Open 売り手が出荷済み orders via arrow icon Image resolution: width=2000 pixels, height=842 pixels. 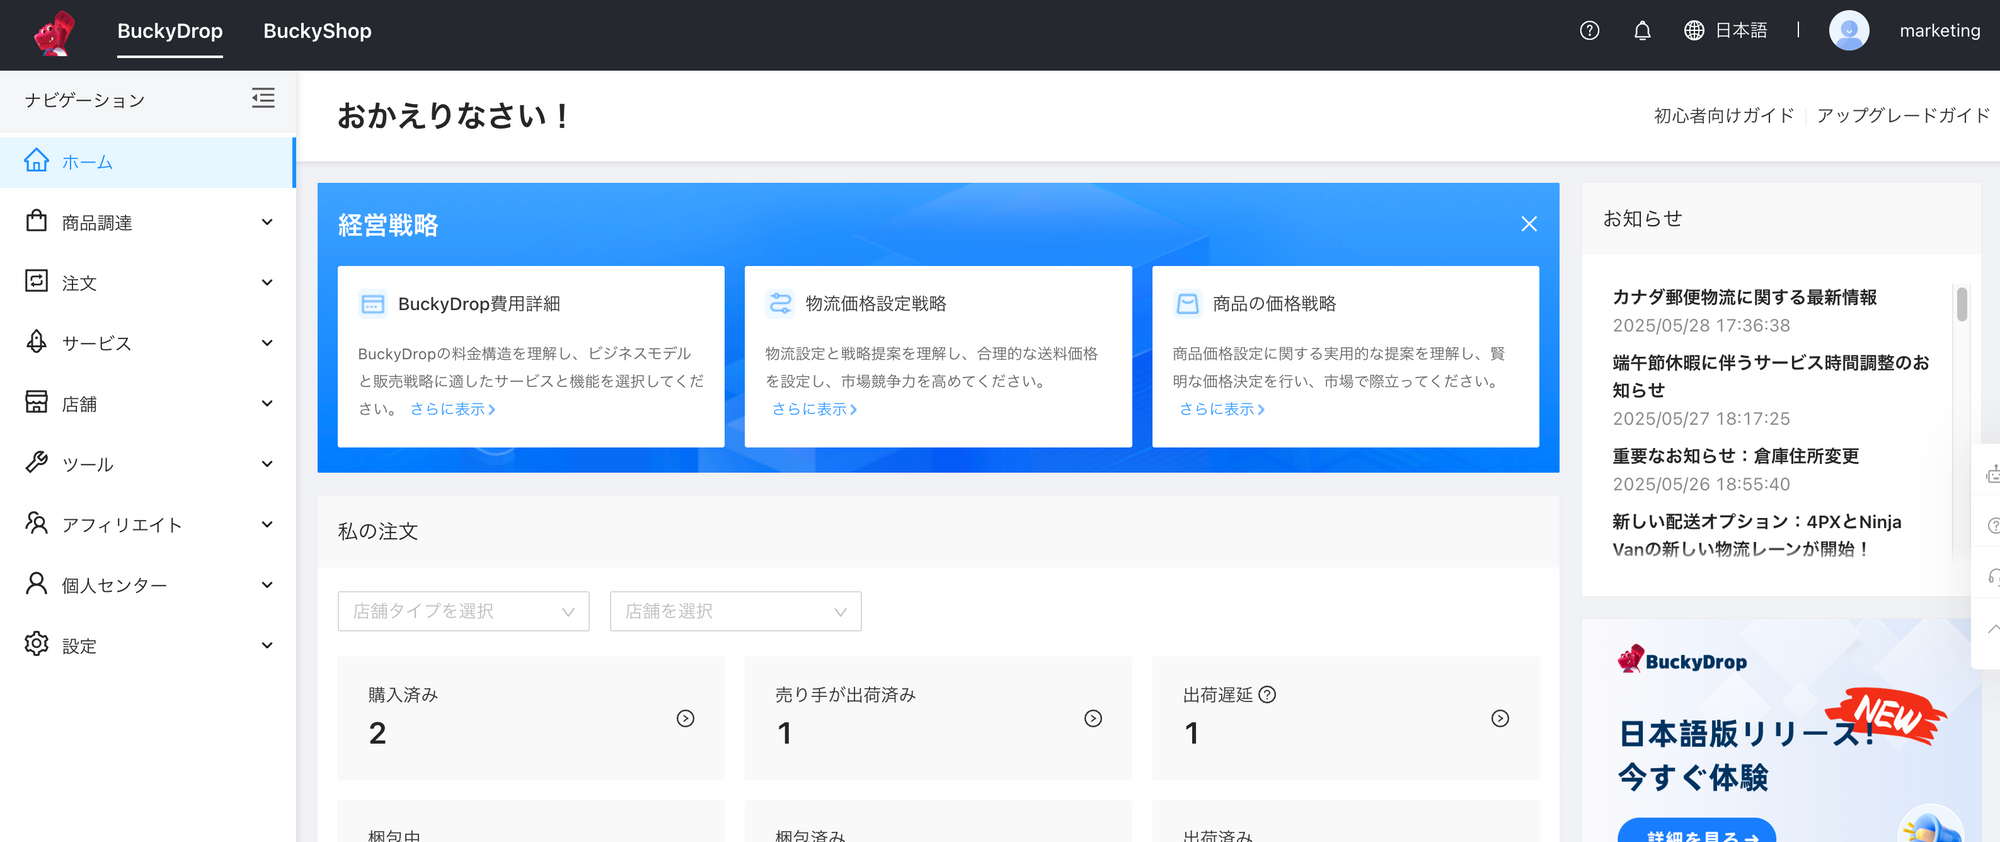pyautogui.click(x=1093, y=718)
